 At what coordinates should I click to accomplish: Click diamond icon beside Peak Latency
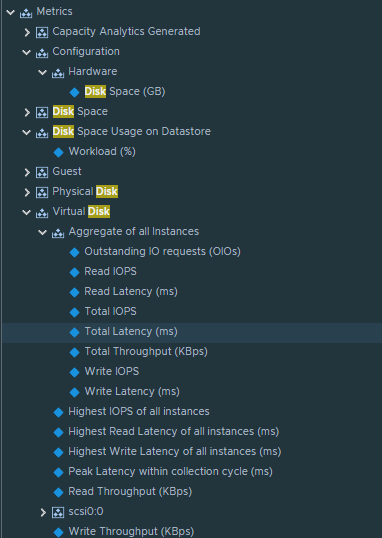click(59, 472)
